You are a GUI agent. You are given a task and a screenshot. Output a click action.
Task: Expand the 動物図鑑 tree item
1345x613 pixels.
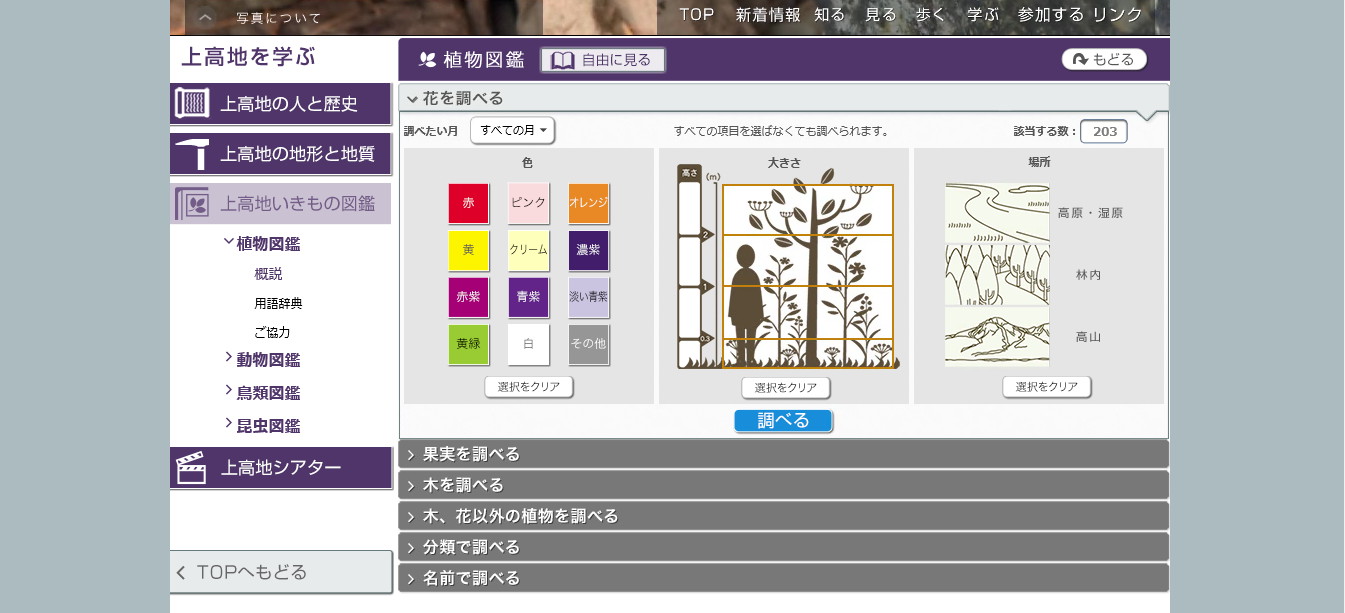click(267, 360)
